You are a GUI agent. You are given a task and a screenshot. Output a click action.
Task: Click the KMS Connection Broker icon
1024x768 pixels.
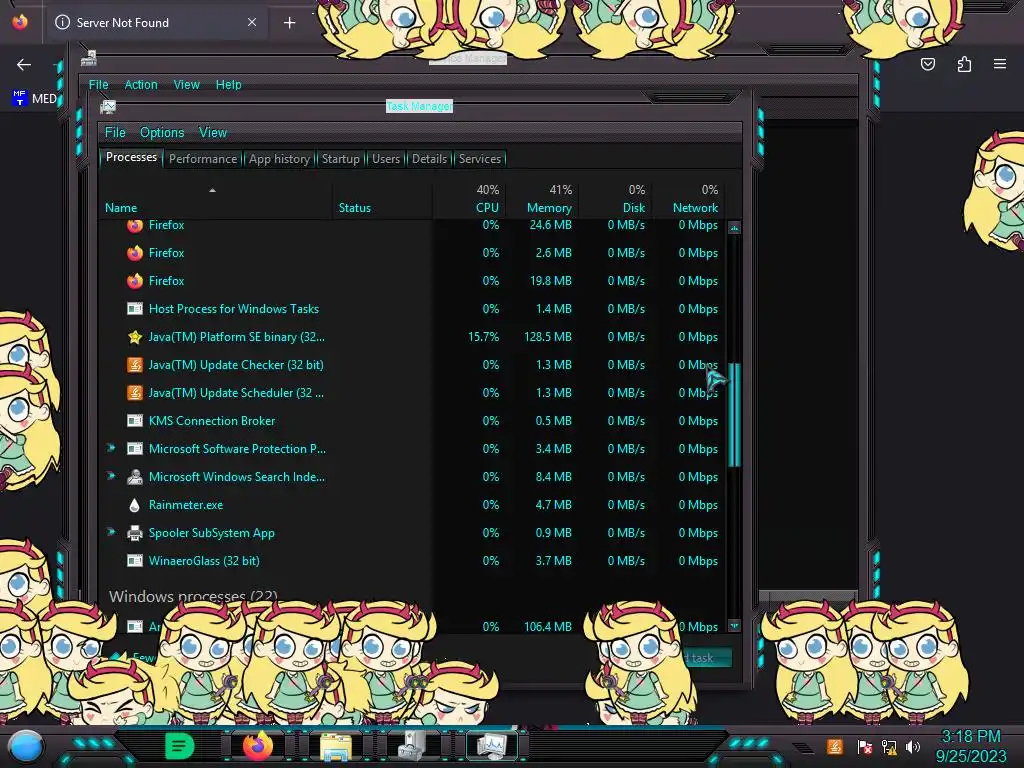coord(135,421)
